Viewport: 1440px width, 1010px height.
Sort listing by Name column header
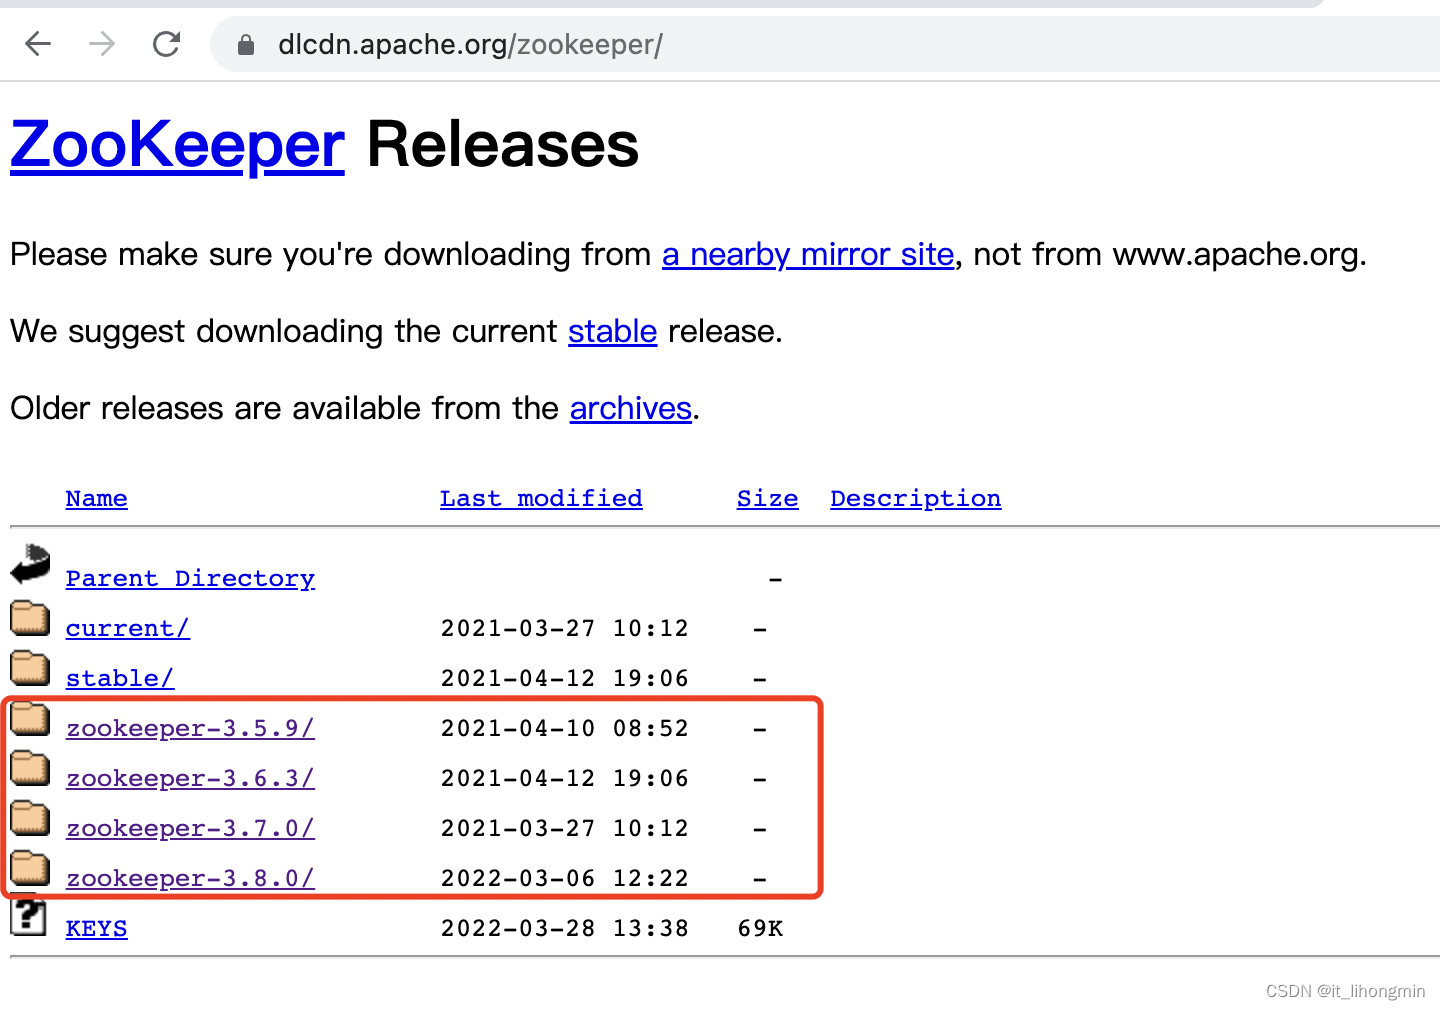pos(97,498)
